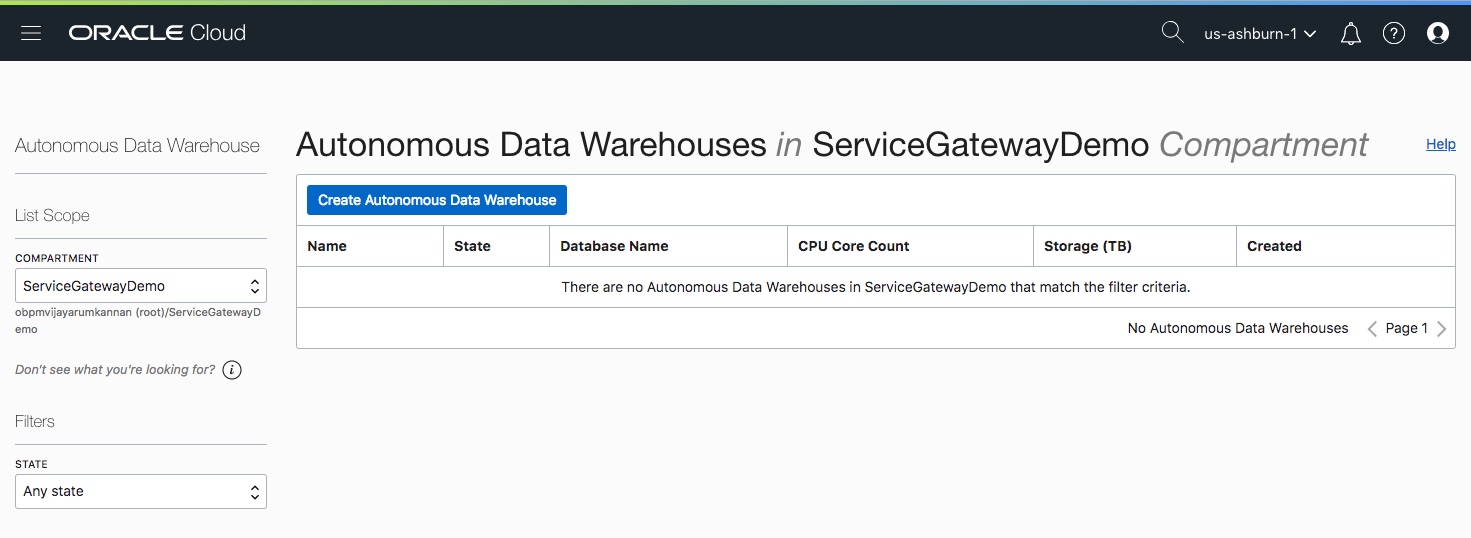Click the Oracle Cloud logo
1471x538 pixels.
click(157, 33)
